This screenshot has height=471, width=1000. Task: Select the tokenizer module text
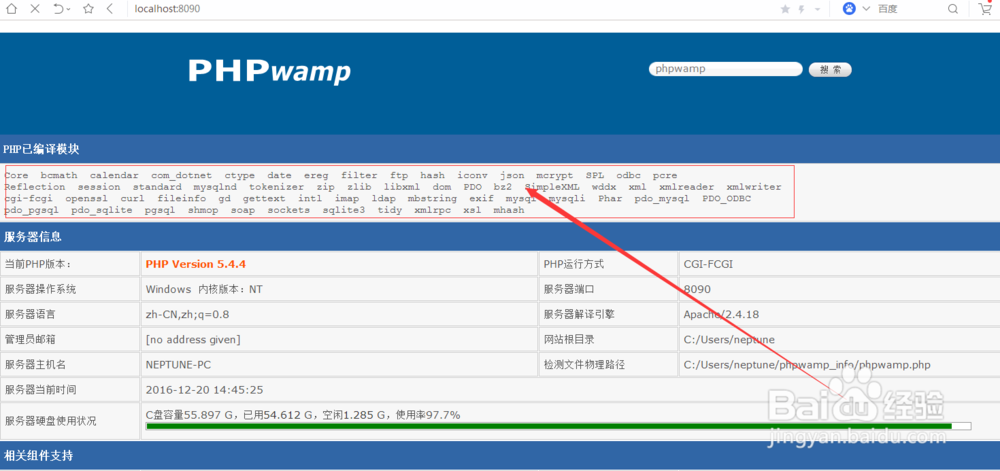[x=276, y=187]
